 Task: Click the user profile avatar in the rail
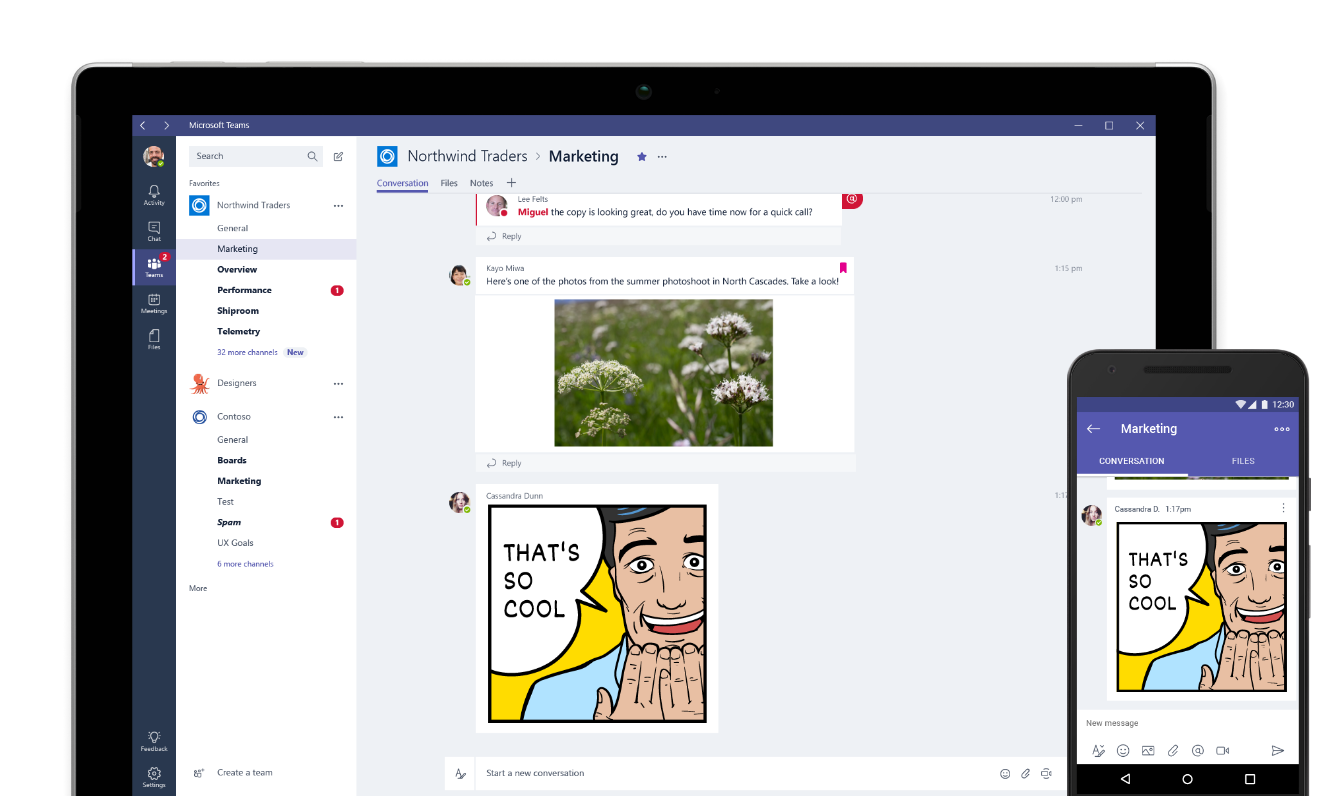[154, 156]
